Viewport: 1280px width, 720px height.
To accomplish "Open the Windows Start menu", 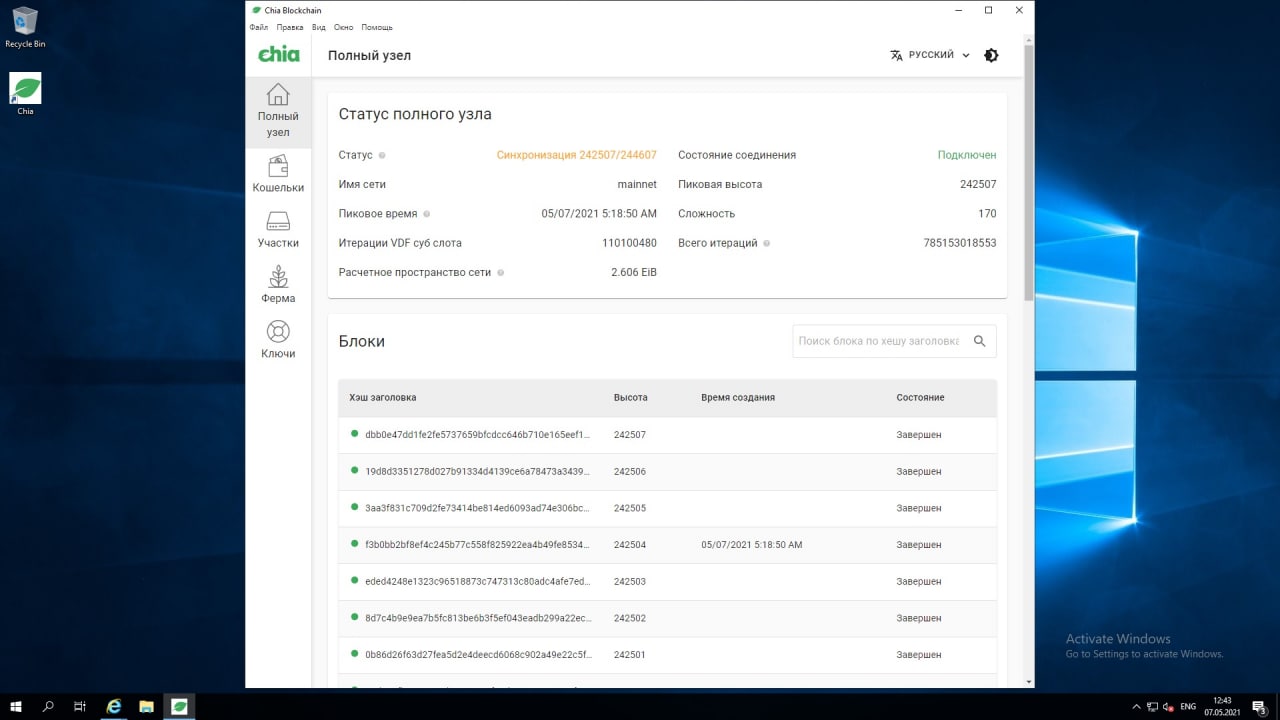I will (x=17, y=706).
